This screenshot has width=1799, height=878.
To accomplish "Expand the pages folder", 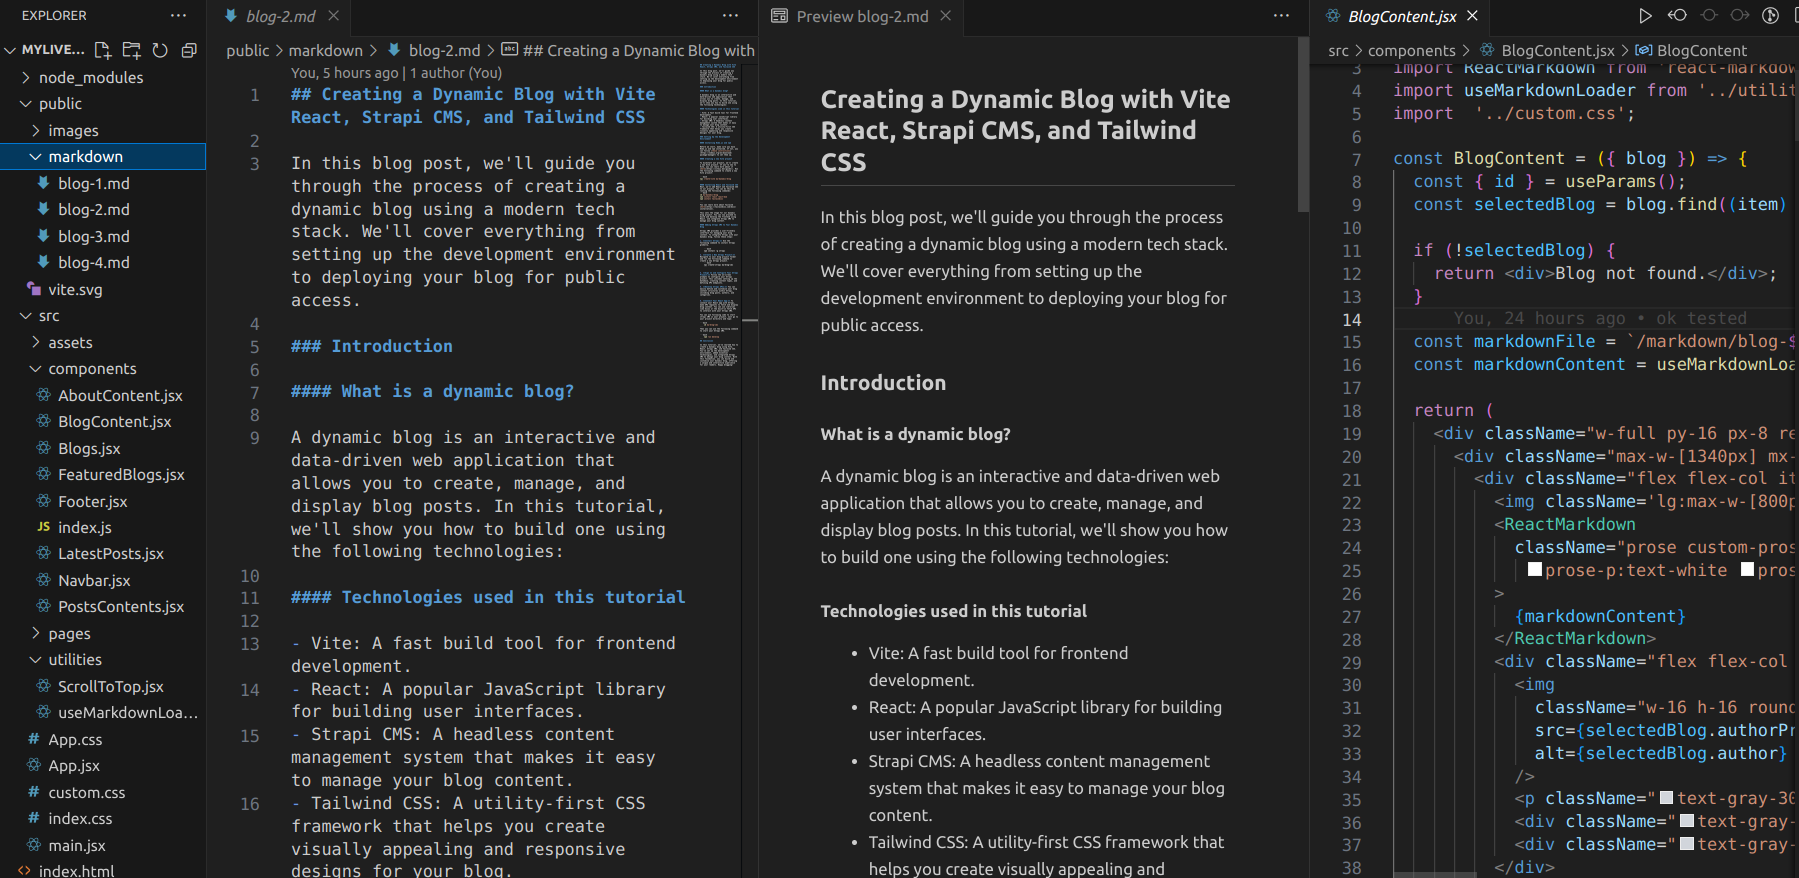I will (x=69, y=634).
